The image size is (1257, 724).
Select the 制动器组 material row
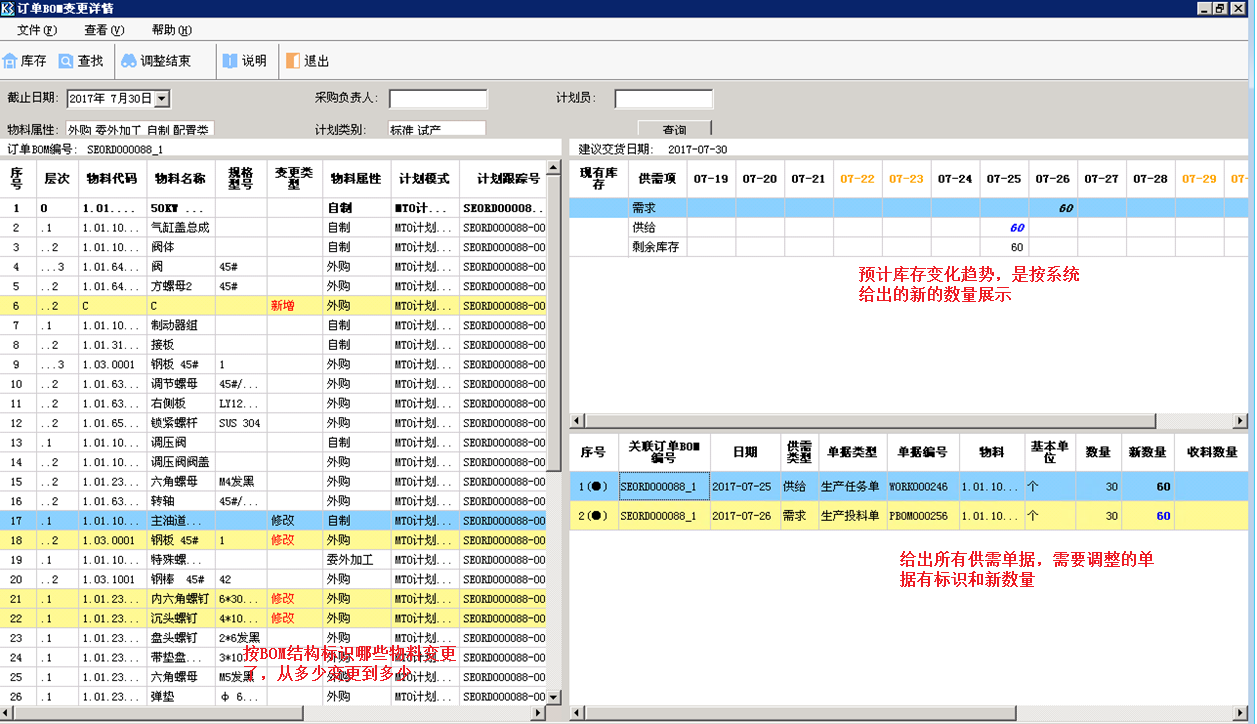[274, 325]
